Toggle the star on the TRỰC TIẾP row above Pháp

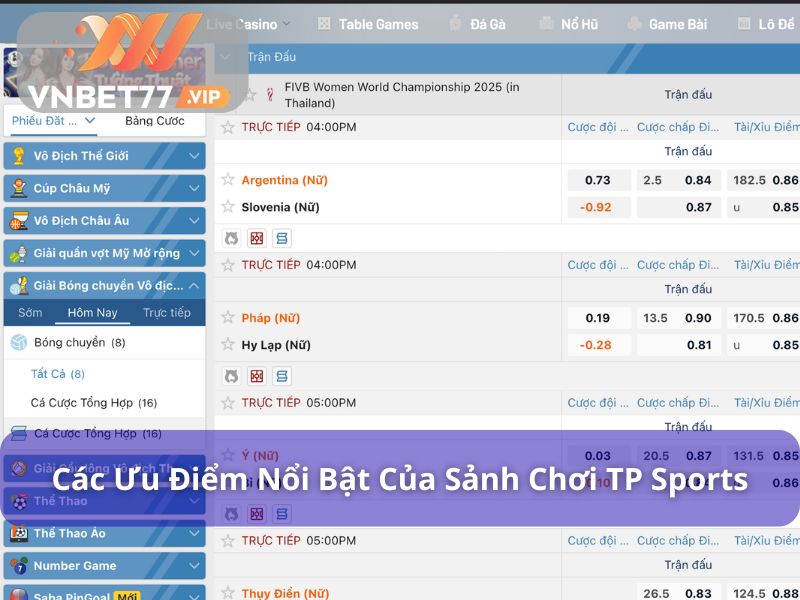pyautogui.click(x=228, y=265)
